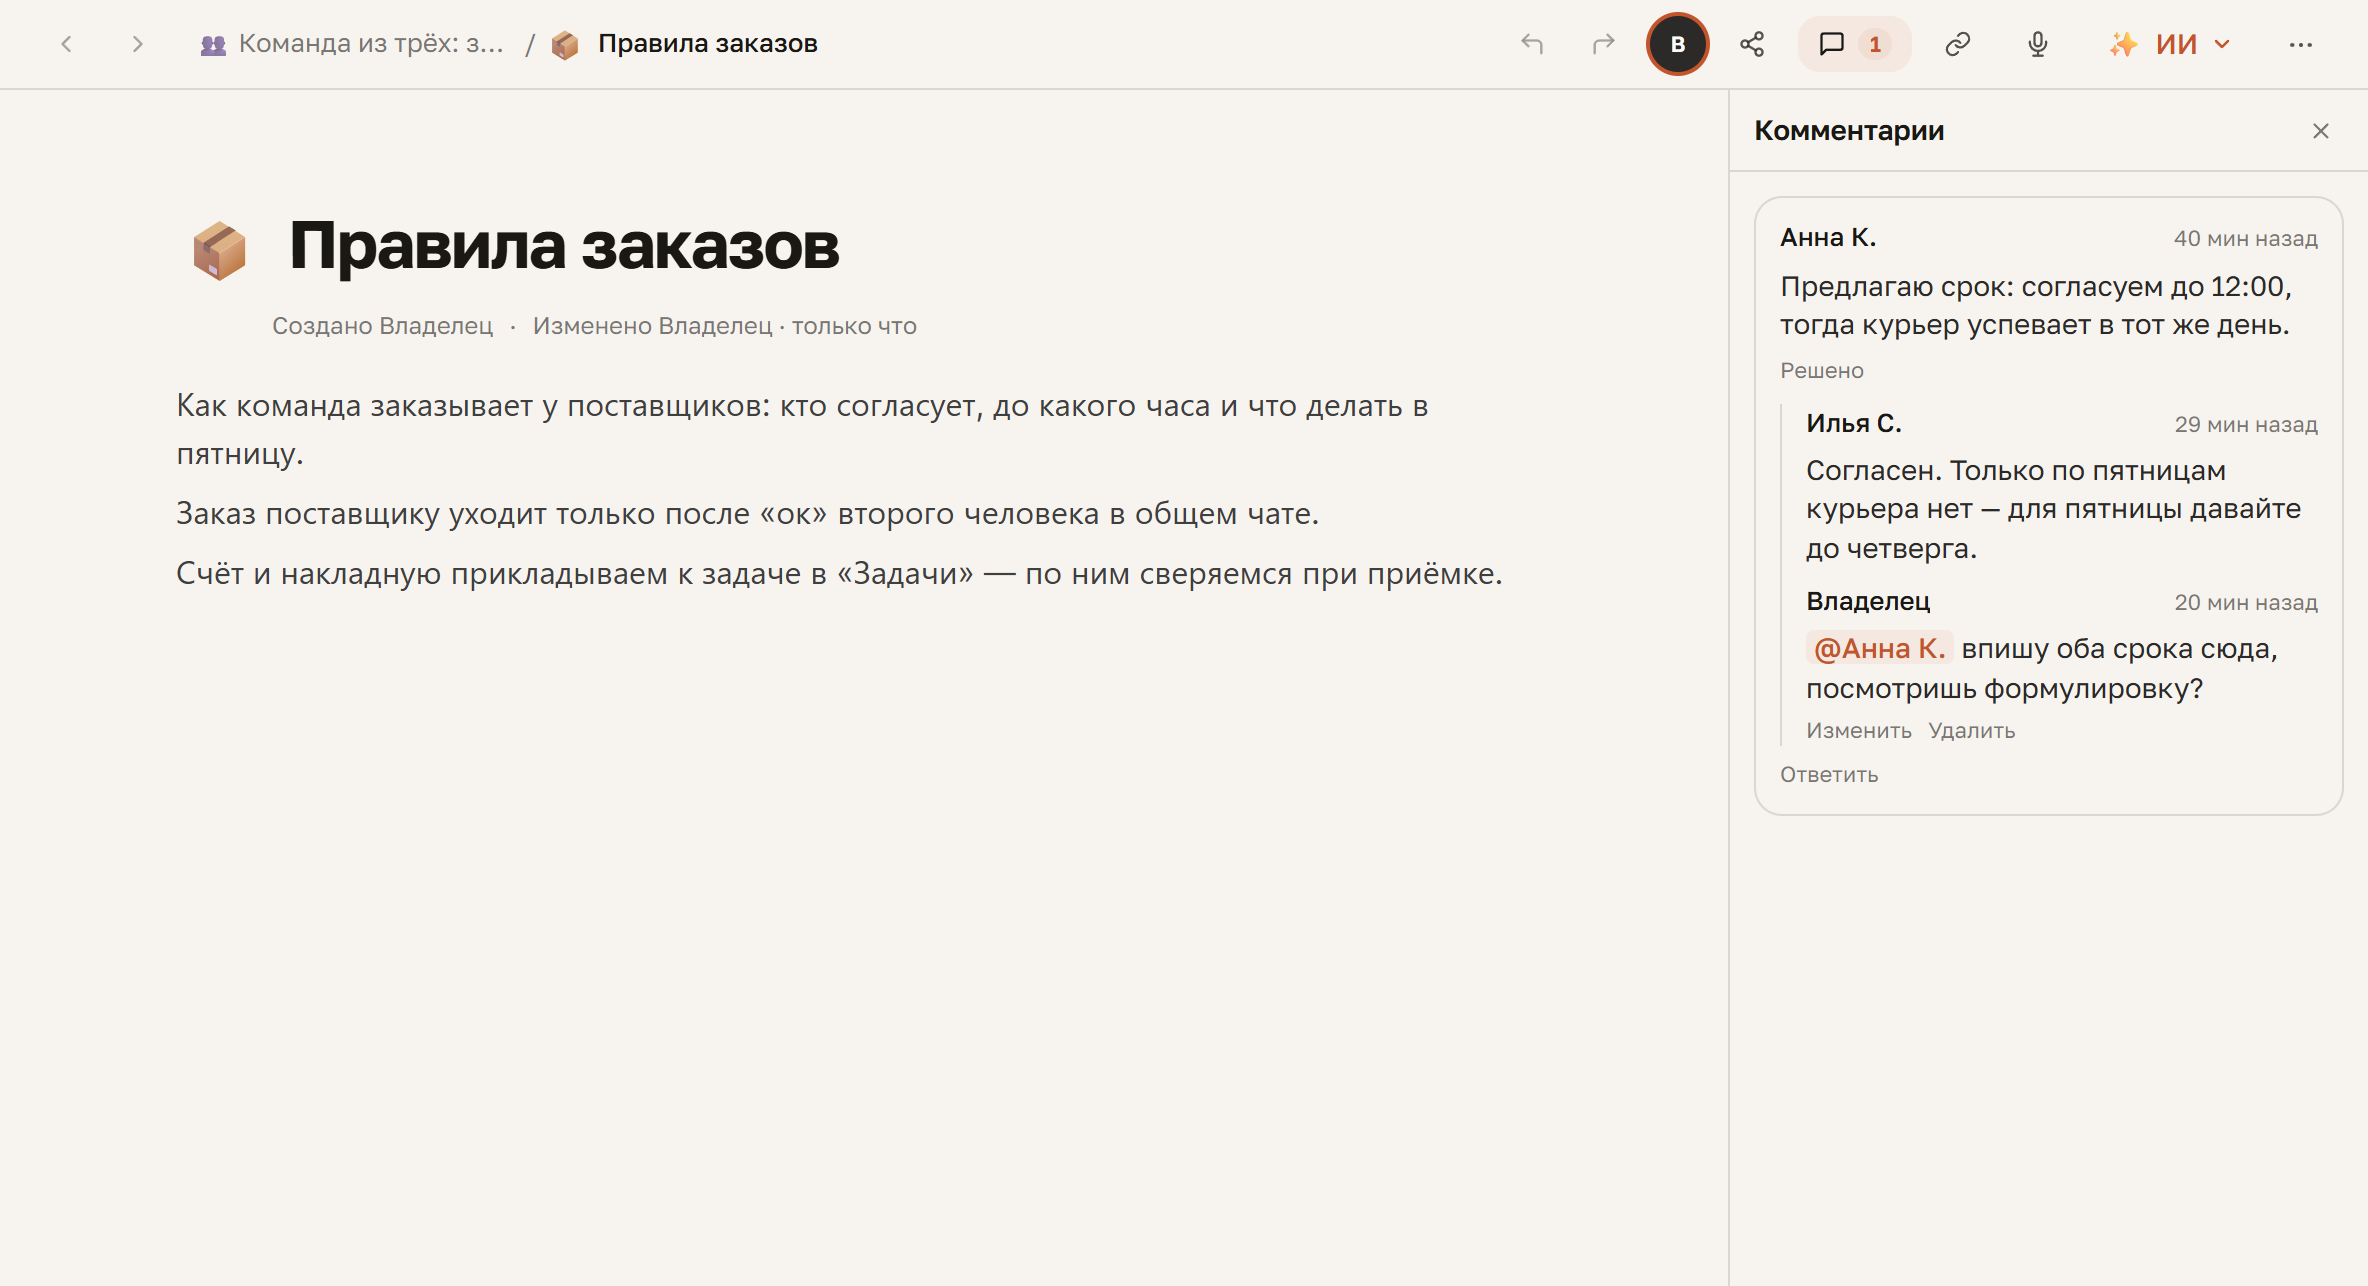Click the redo arrow icon
This screenshot has height=1286, width=2368.
pyautogui.click(x=1603, y=44)
